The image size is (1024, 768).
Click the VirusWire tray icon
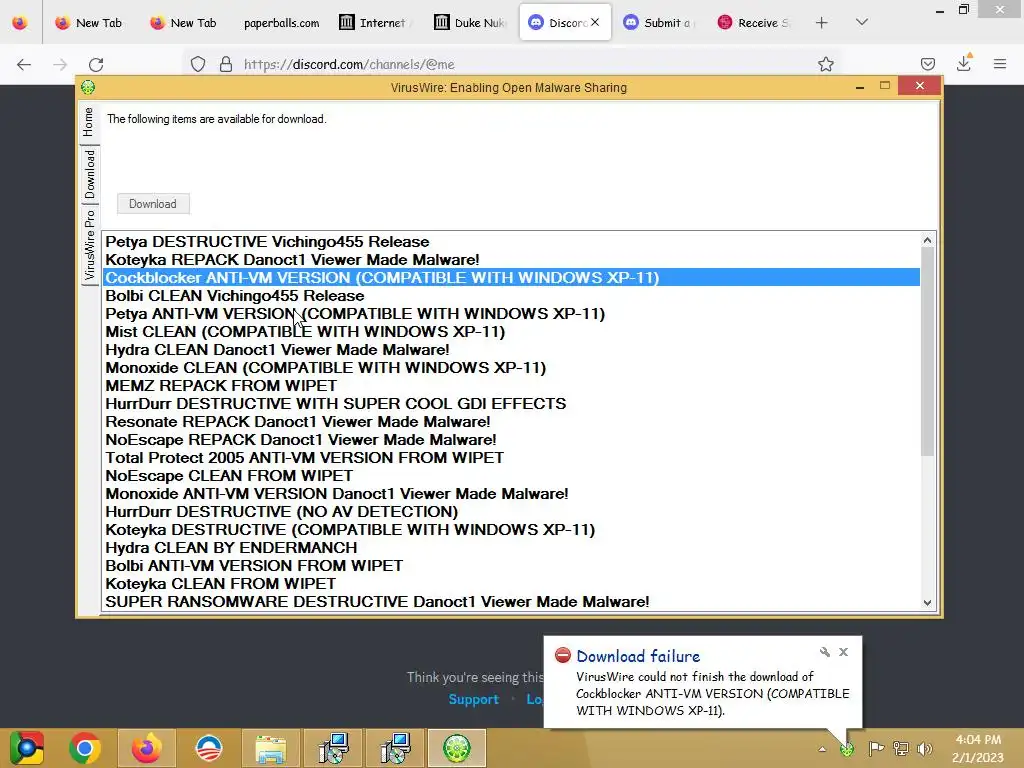click(x=847, y=749)
